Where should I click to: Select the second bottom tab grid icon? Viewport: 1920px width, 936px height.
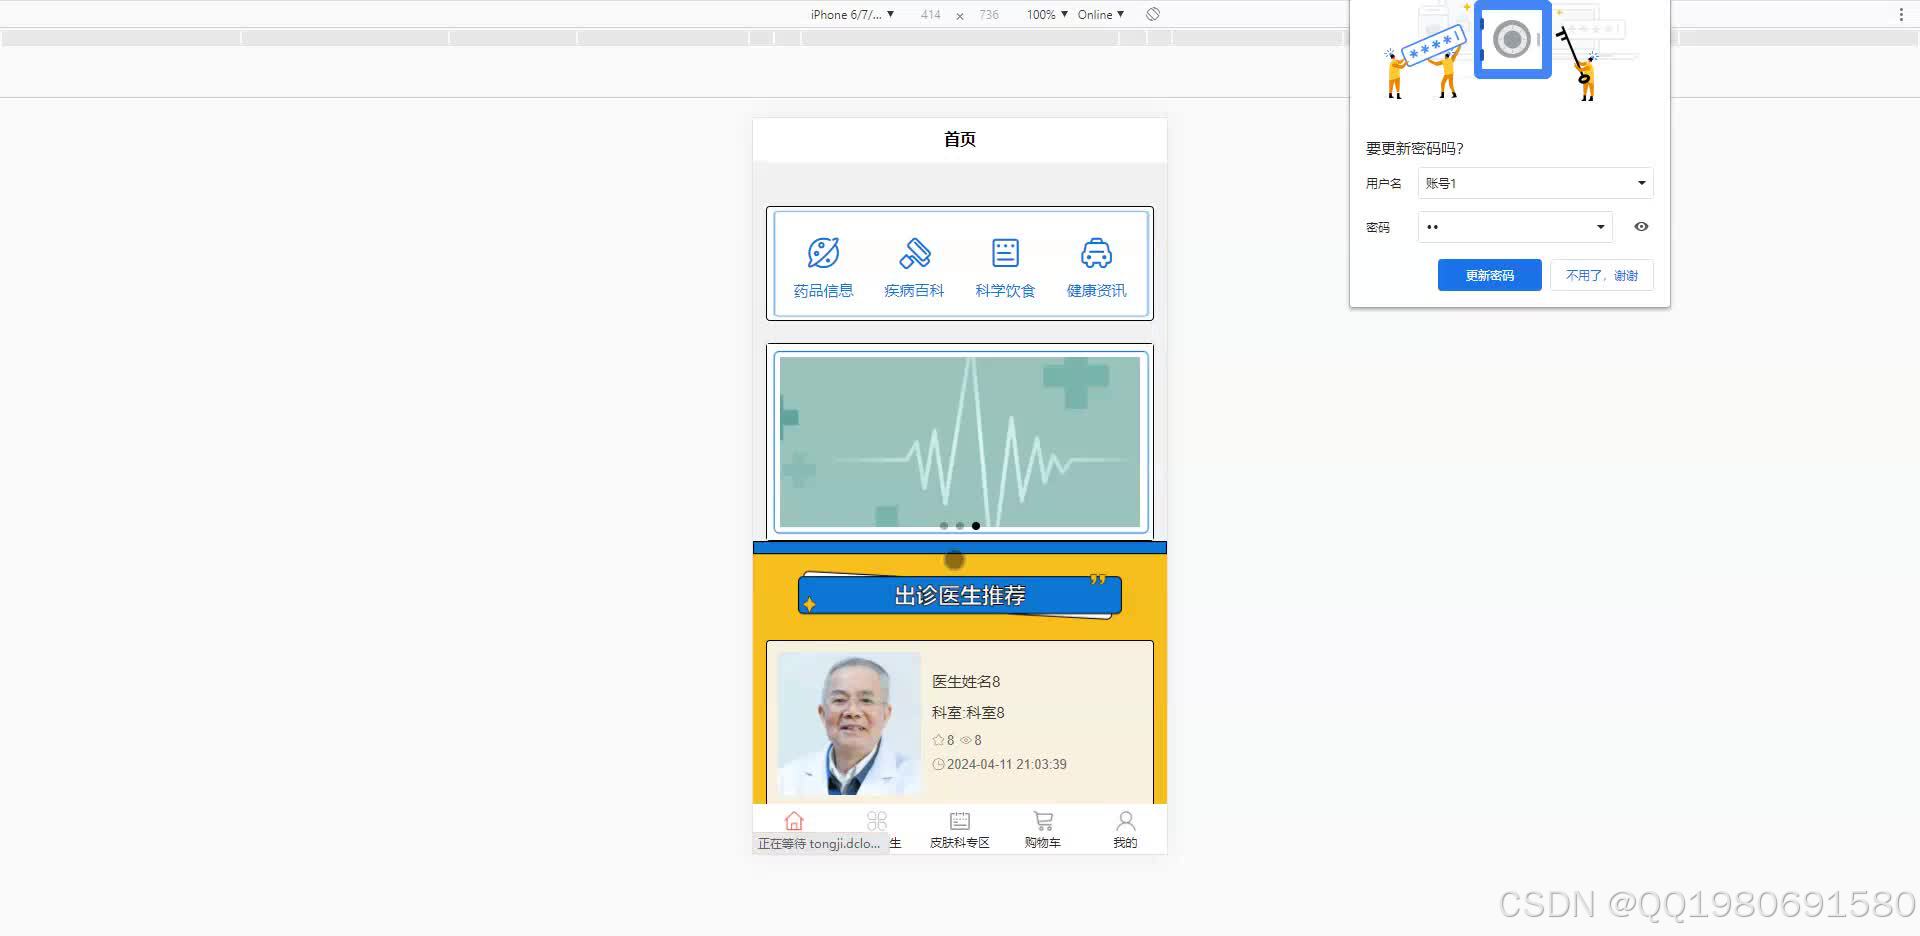click(x=877, y=821)
